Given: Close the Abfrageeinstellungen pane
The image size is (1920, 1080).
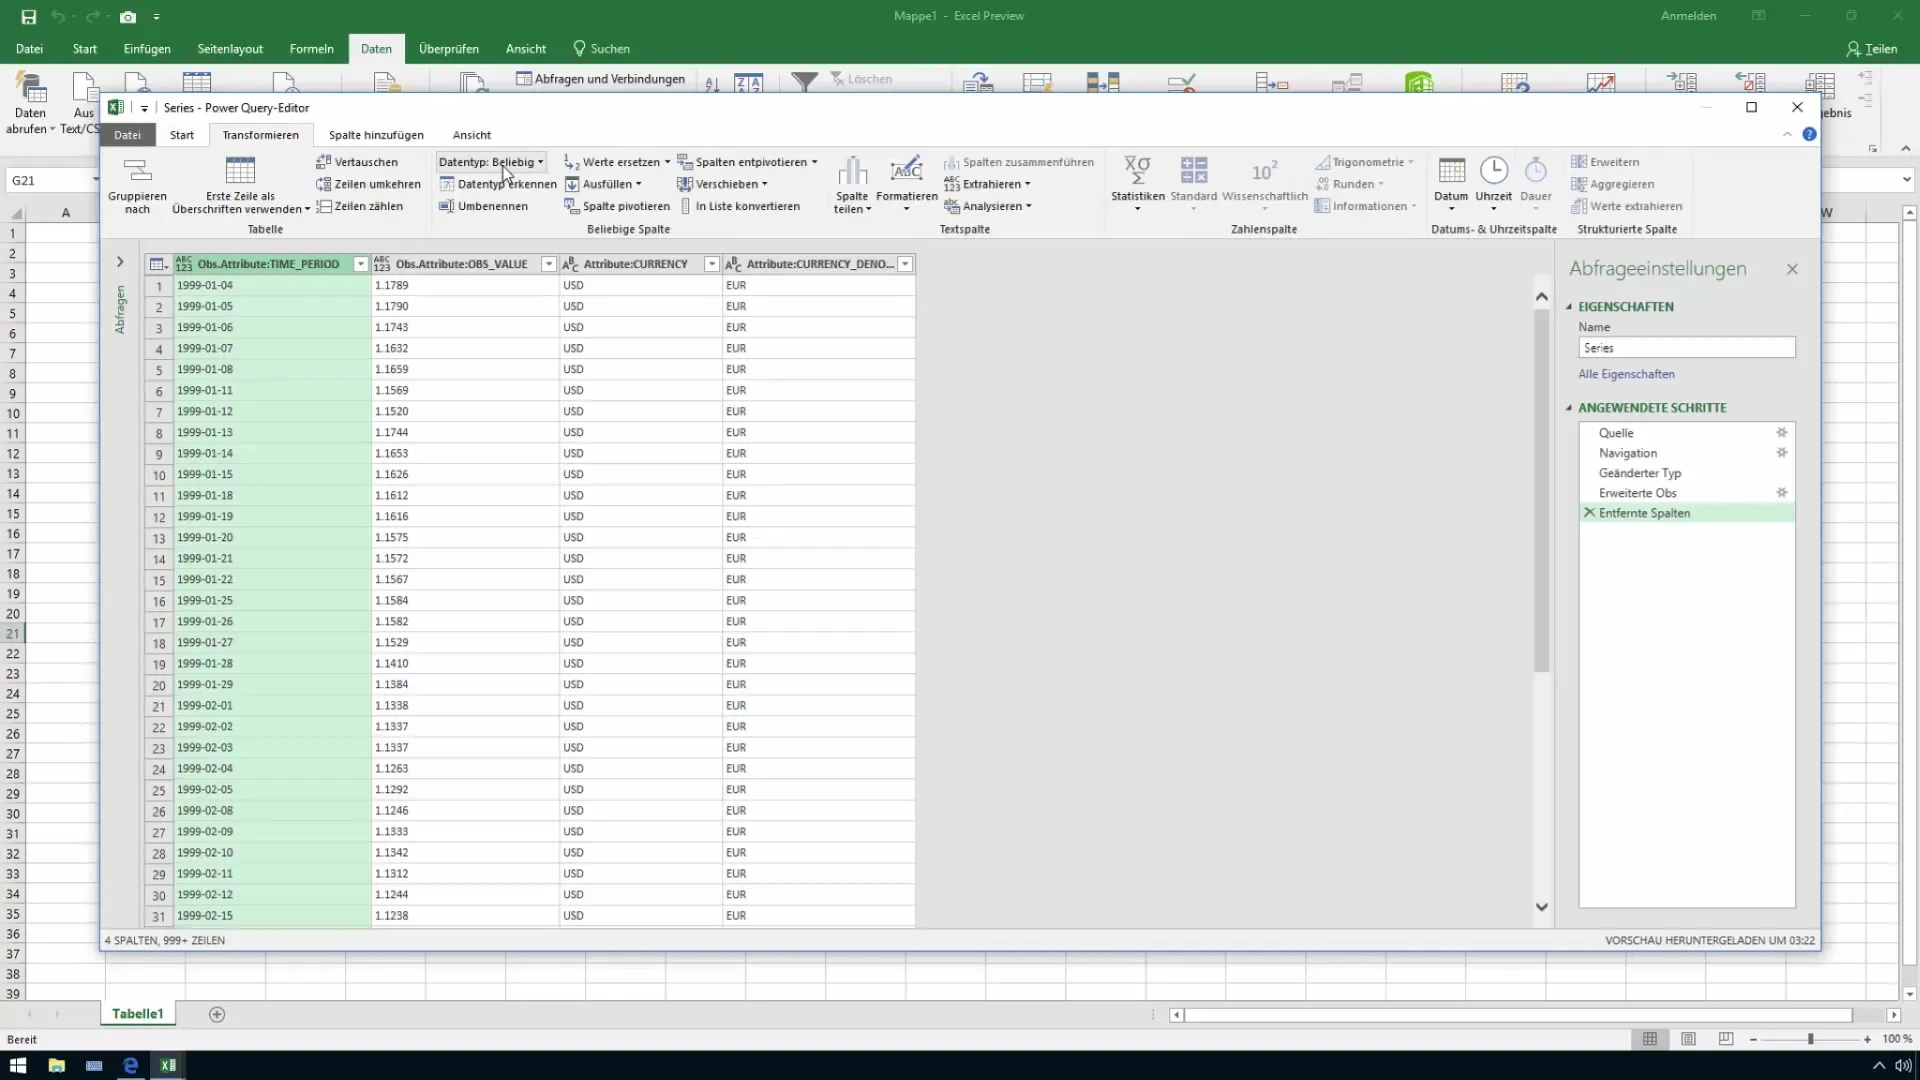Looking at the screenshot, I should tap(1792, 269).
